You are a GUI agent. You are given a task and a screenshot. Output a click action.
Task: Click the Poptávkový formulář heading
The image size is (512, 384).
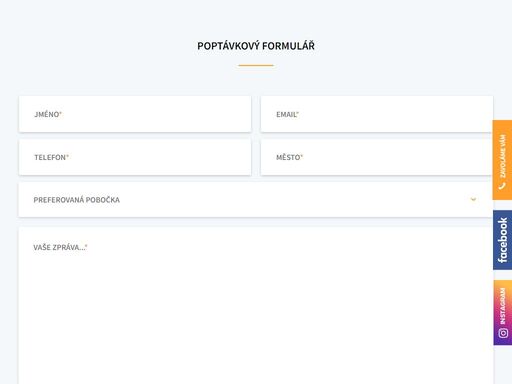256,46
